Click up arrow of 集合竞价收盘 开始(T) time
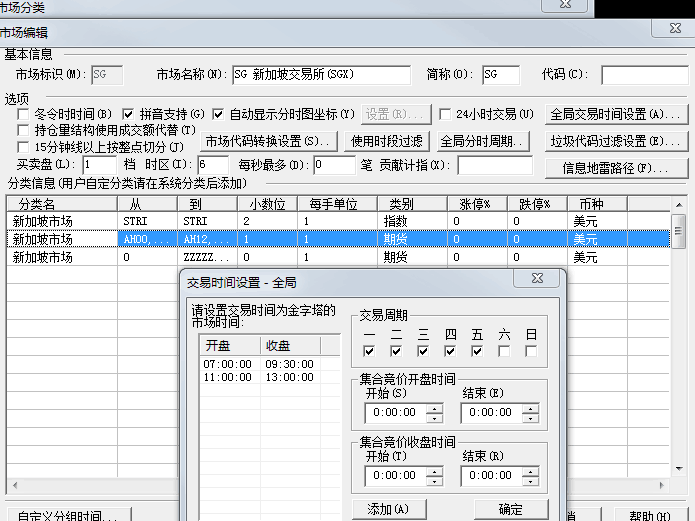The height and width of the screenshot is (521, 695). [x=433, y=471]
